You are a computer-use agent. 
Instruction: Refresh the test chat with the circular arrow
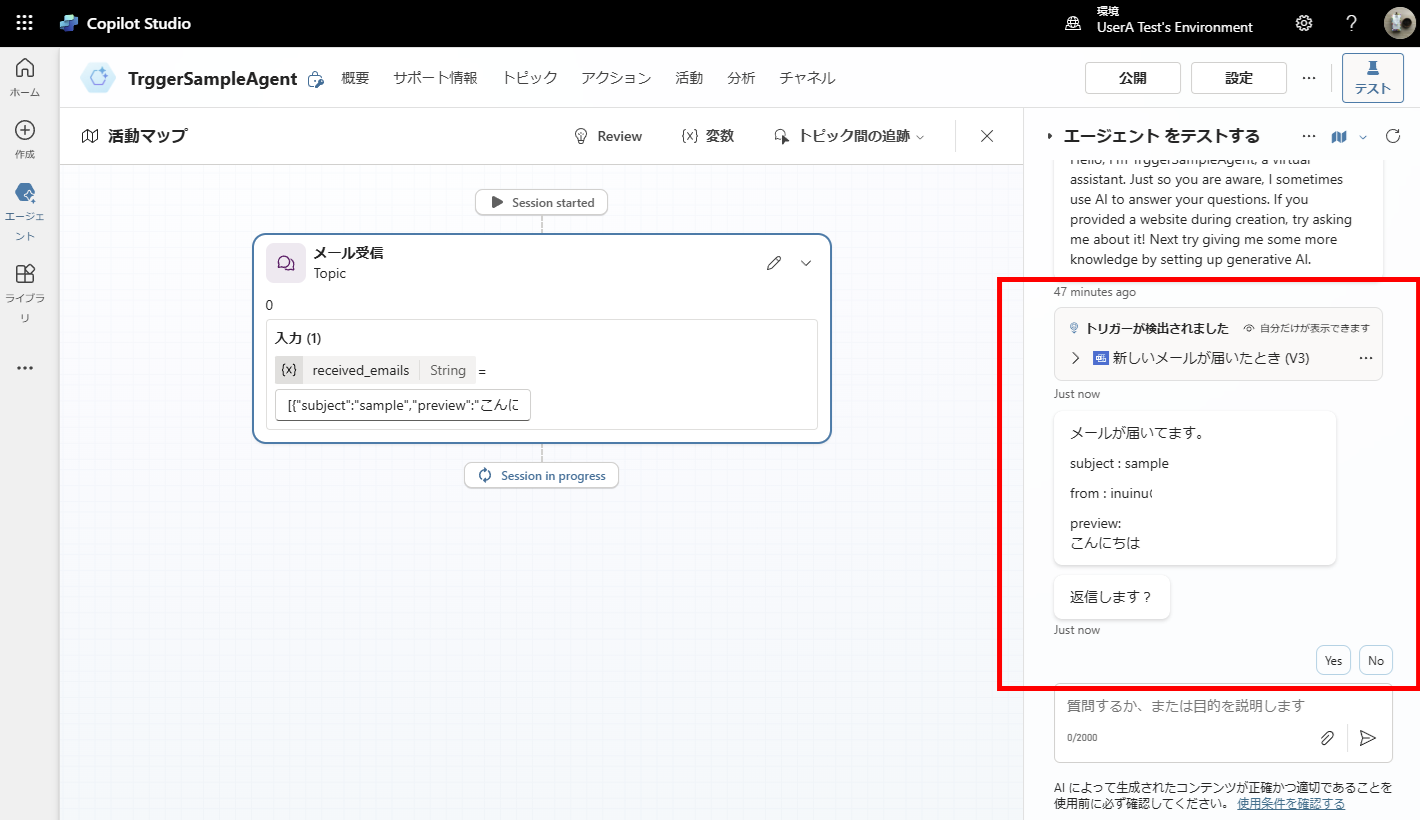pos(1393,136)
